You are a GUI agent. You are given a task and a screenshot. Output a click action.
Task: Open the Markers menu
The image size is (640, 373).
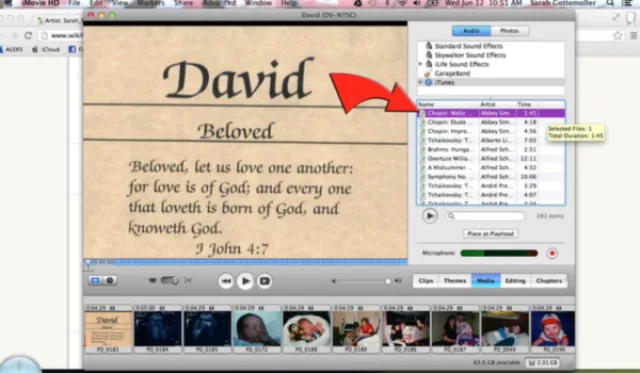coord(151,3)
